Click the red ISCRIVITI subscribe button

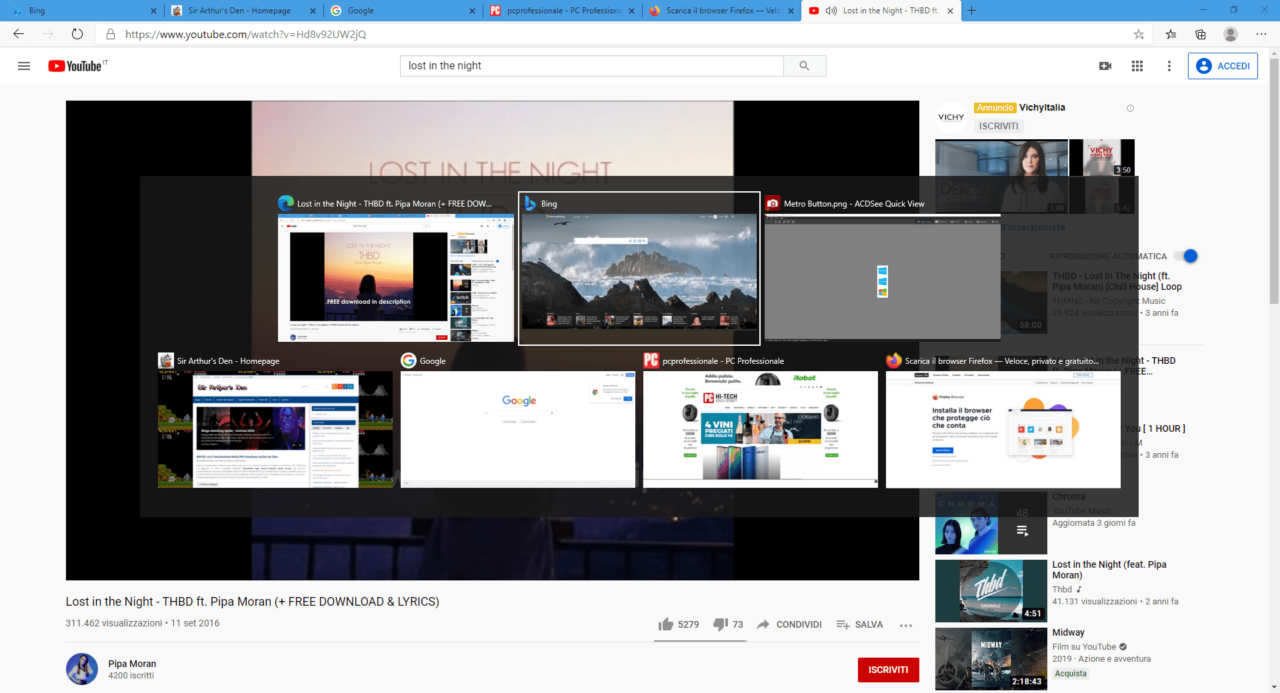point(888,670)
